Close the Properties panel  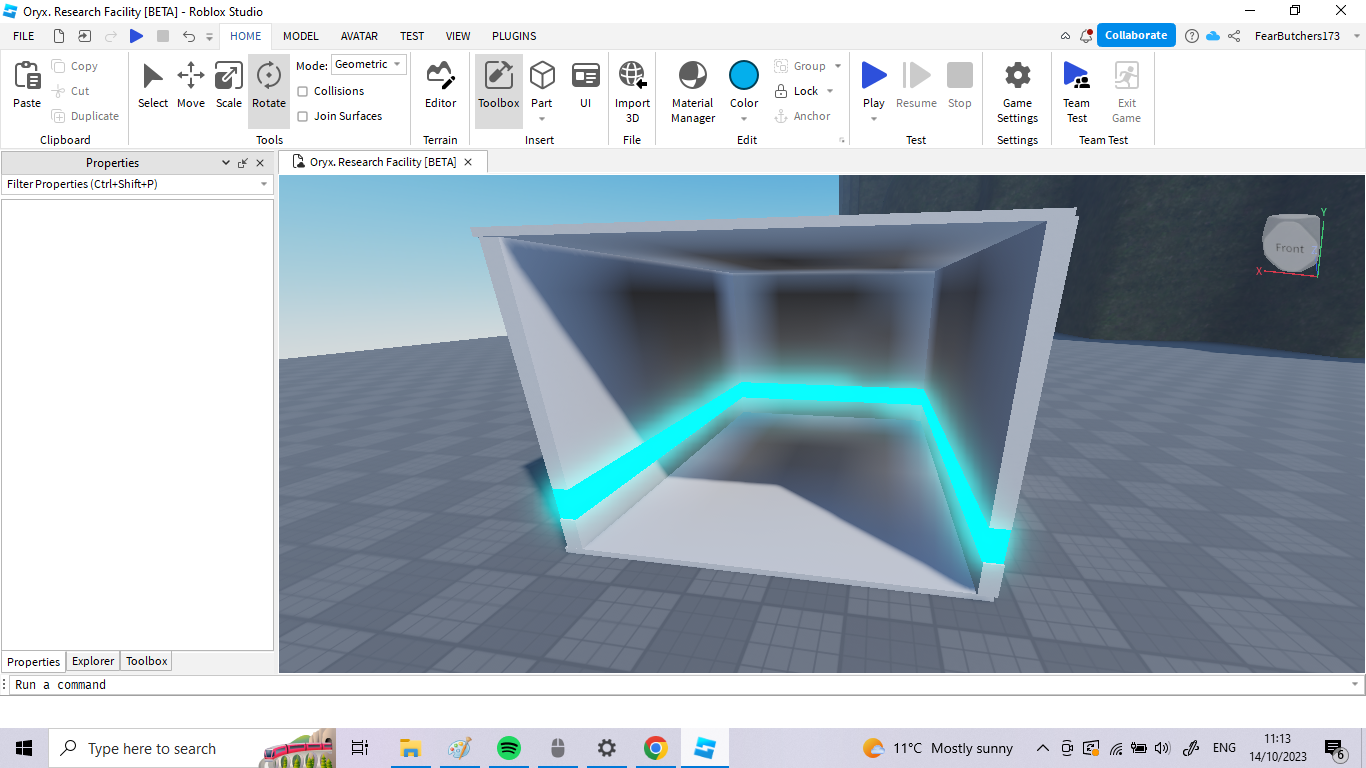[x=260, y=163]
